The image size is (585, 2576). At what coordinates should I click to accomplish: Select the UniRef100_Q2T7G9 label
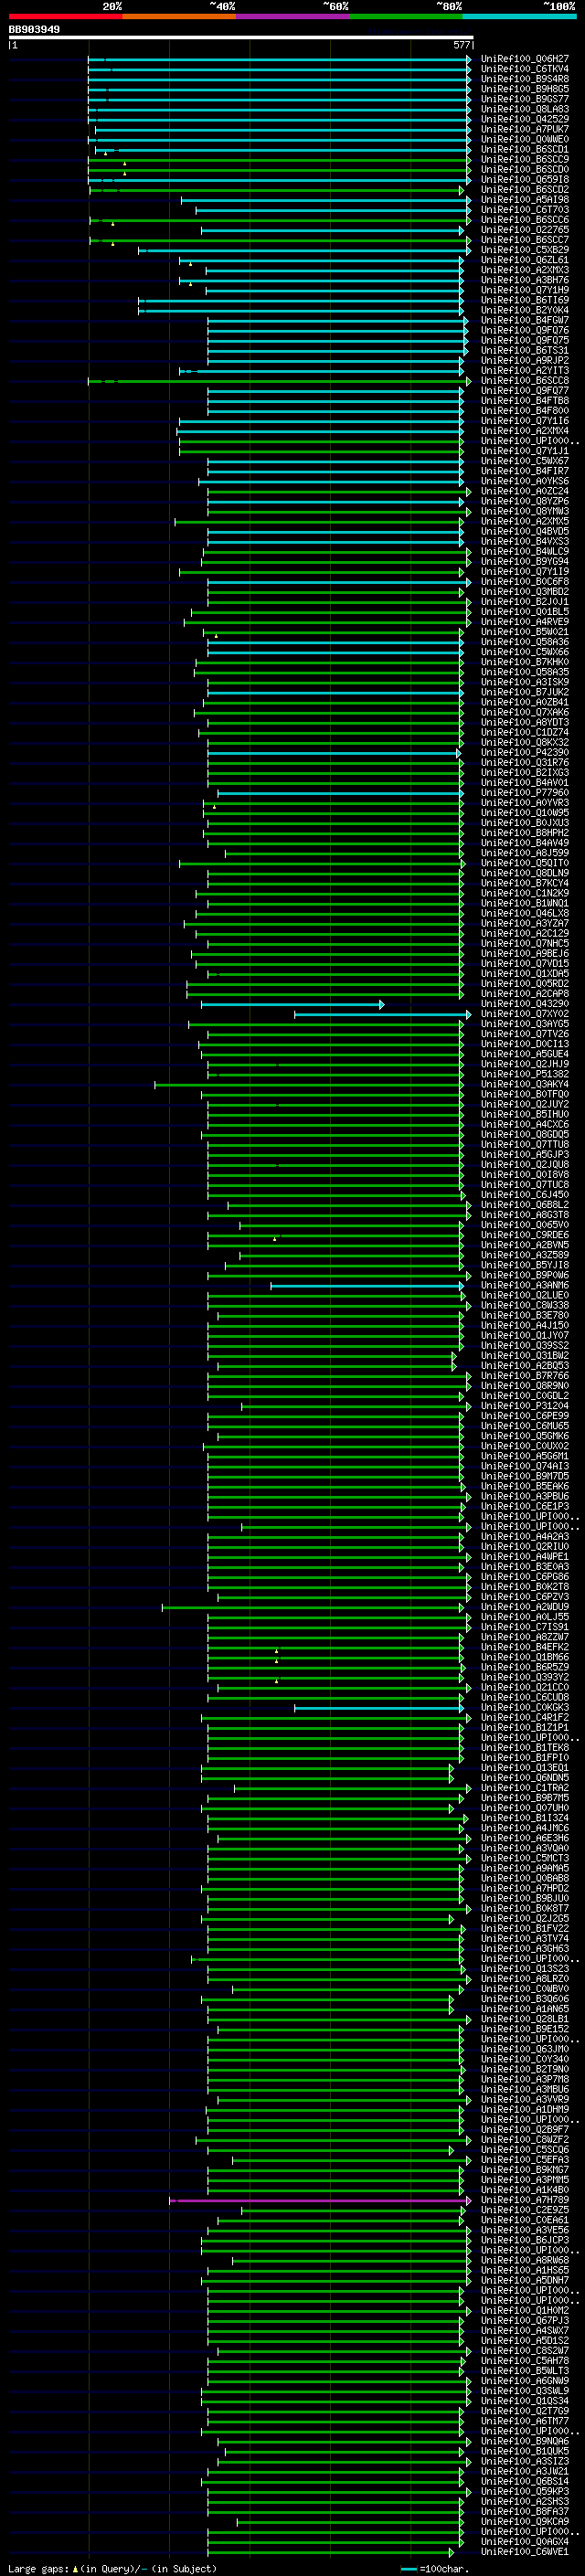pos(525,2411)
